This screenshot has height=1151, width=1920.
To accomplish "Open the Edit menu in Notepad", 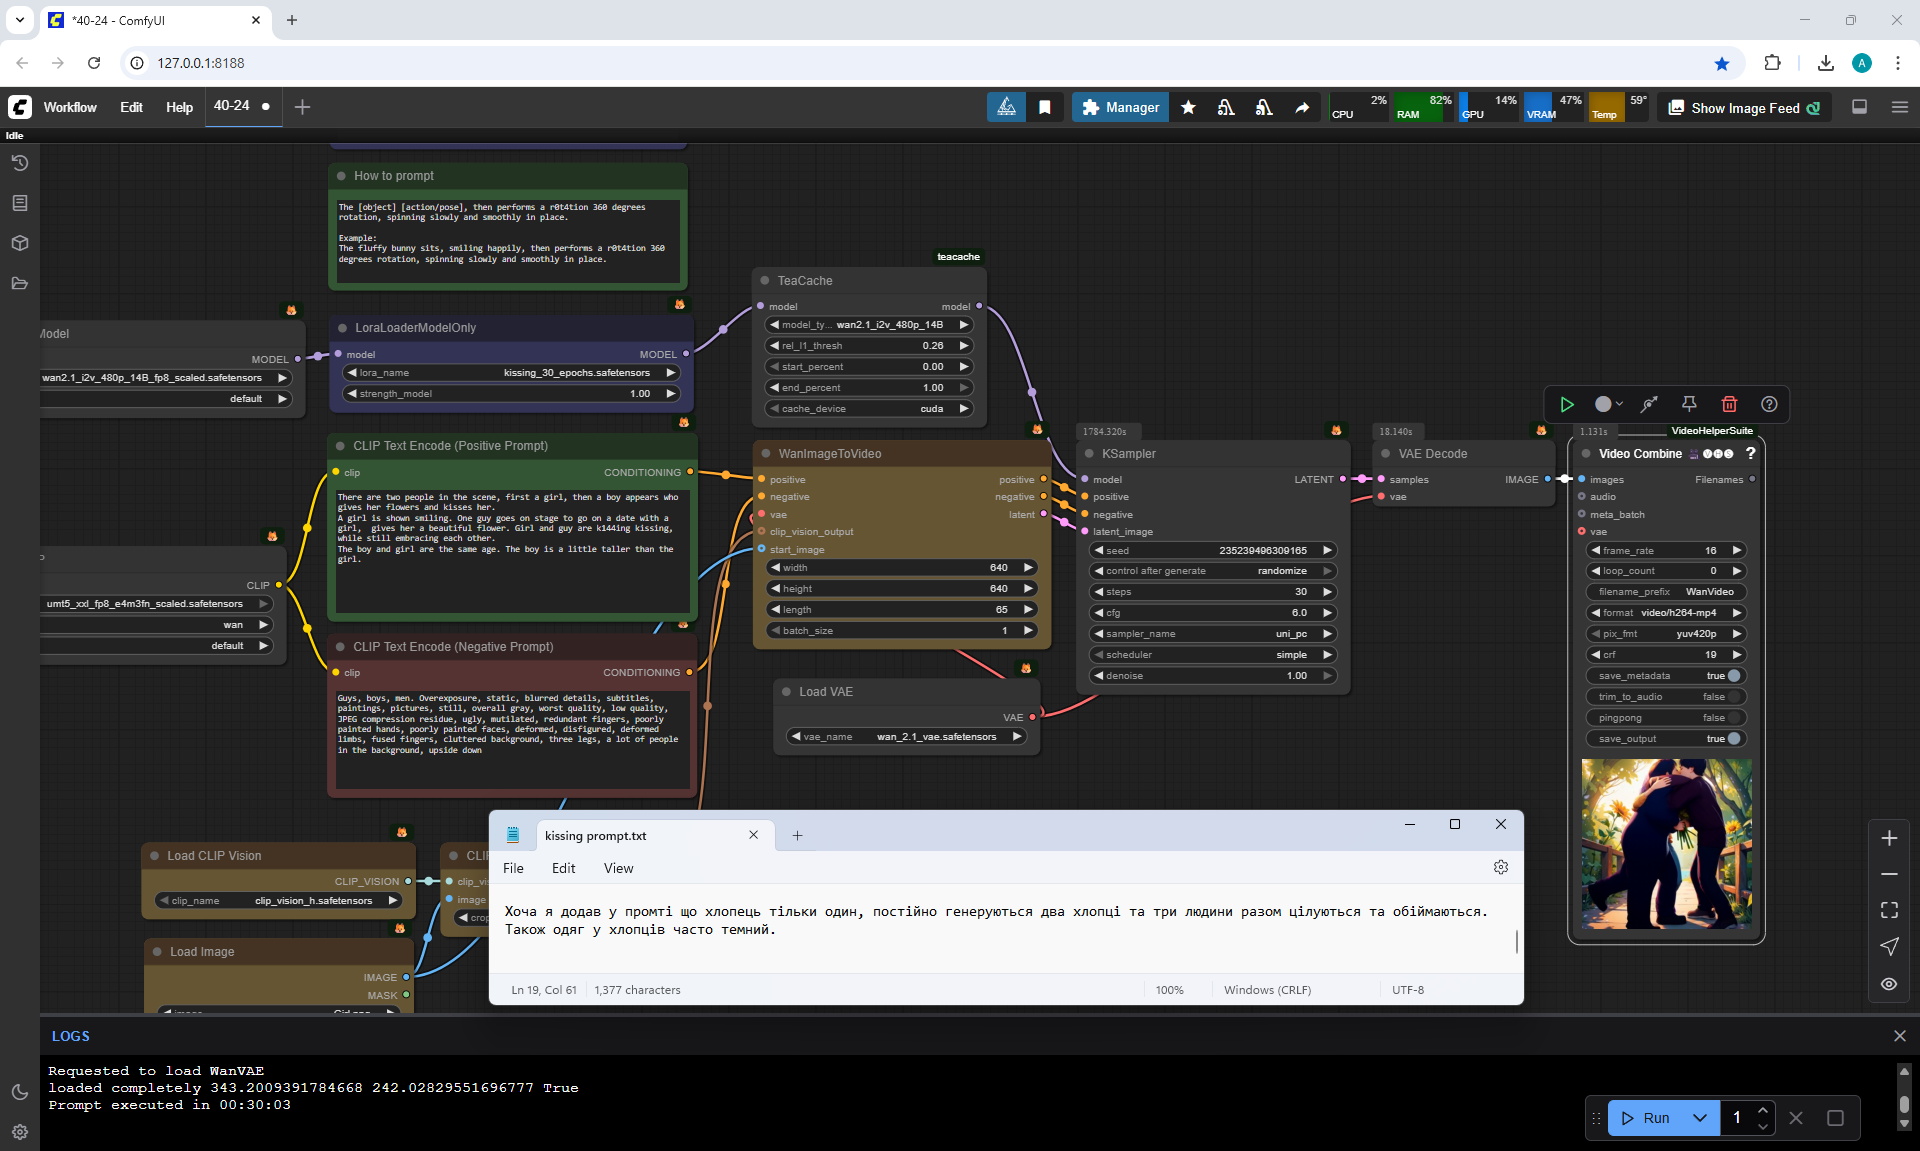I will point(563,868).
